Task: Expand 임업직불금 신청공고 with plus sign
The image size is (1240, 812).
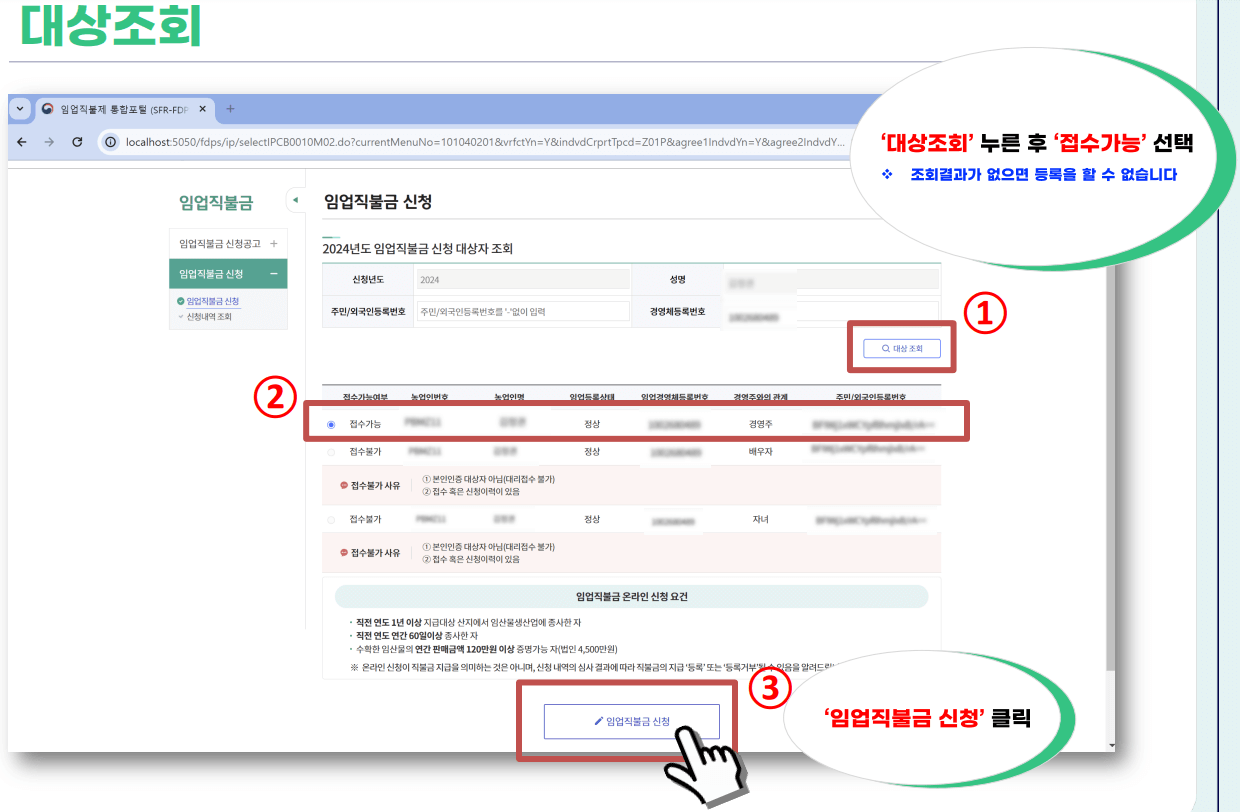Action: click(x=272, y=243)
